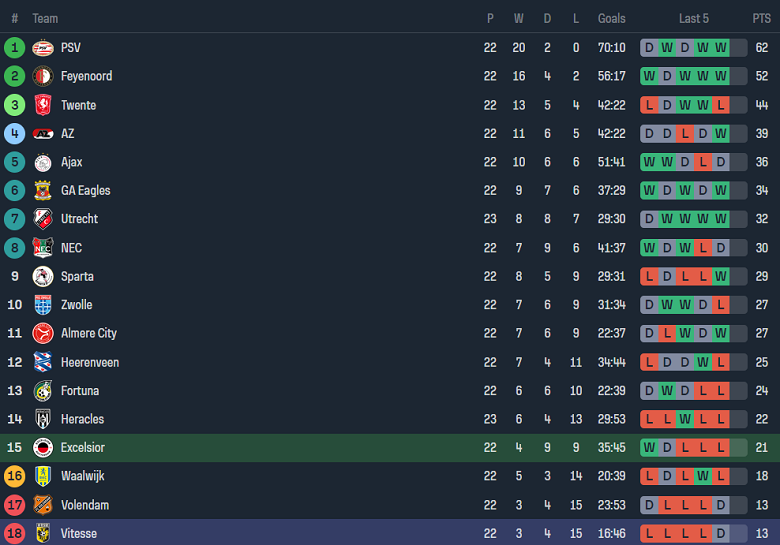Open the Almere City team link
Image resolution: width=780 pixels, height=545 pixels.
(88, 333)
